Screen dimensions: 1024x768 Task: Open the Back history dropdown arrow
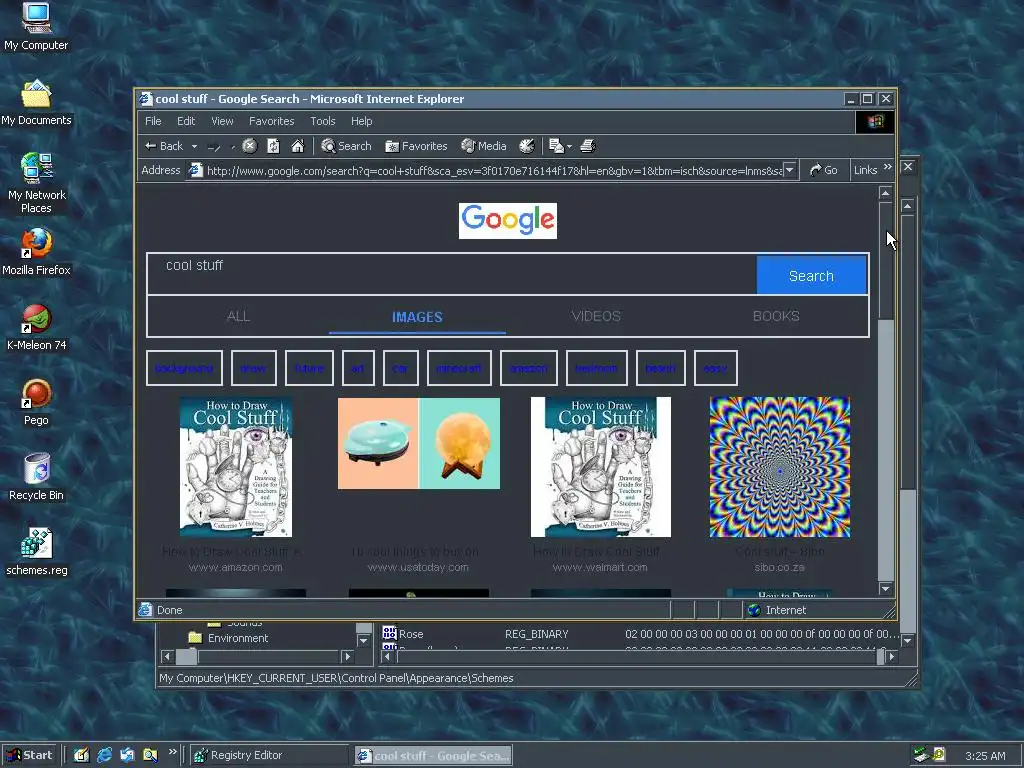coord(194,147)
